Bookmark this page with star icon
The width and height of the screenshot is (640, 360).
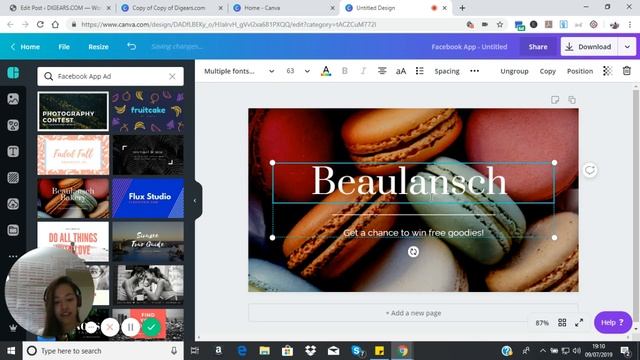(500, 24)
